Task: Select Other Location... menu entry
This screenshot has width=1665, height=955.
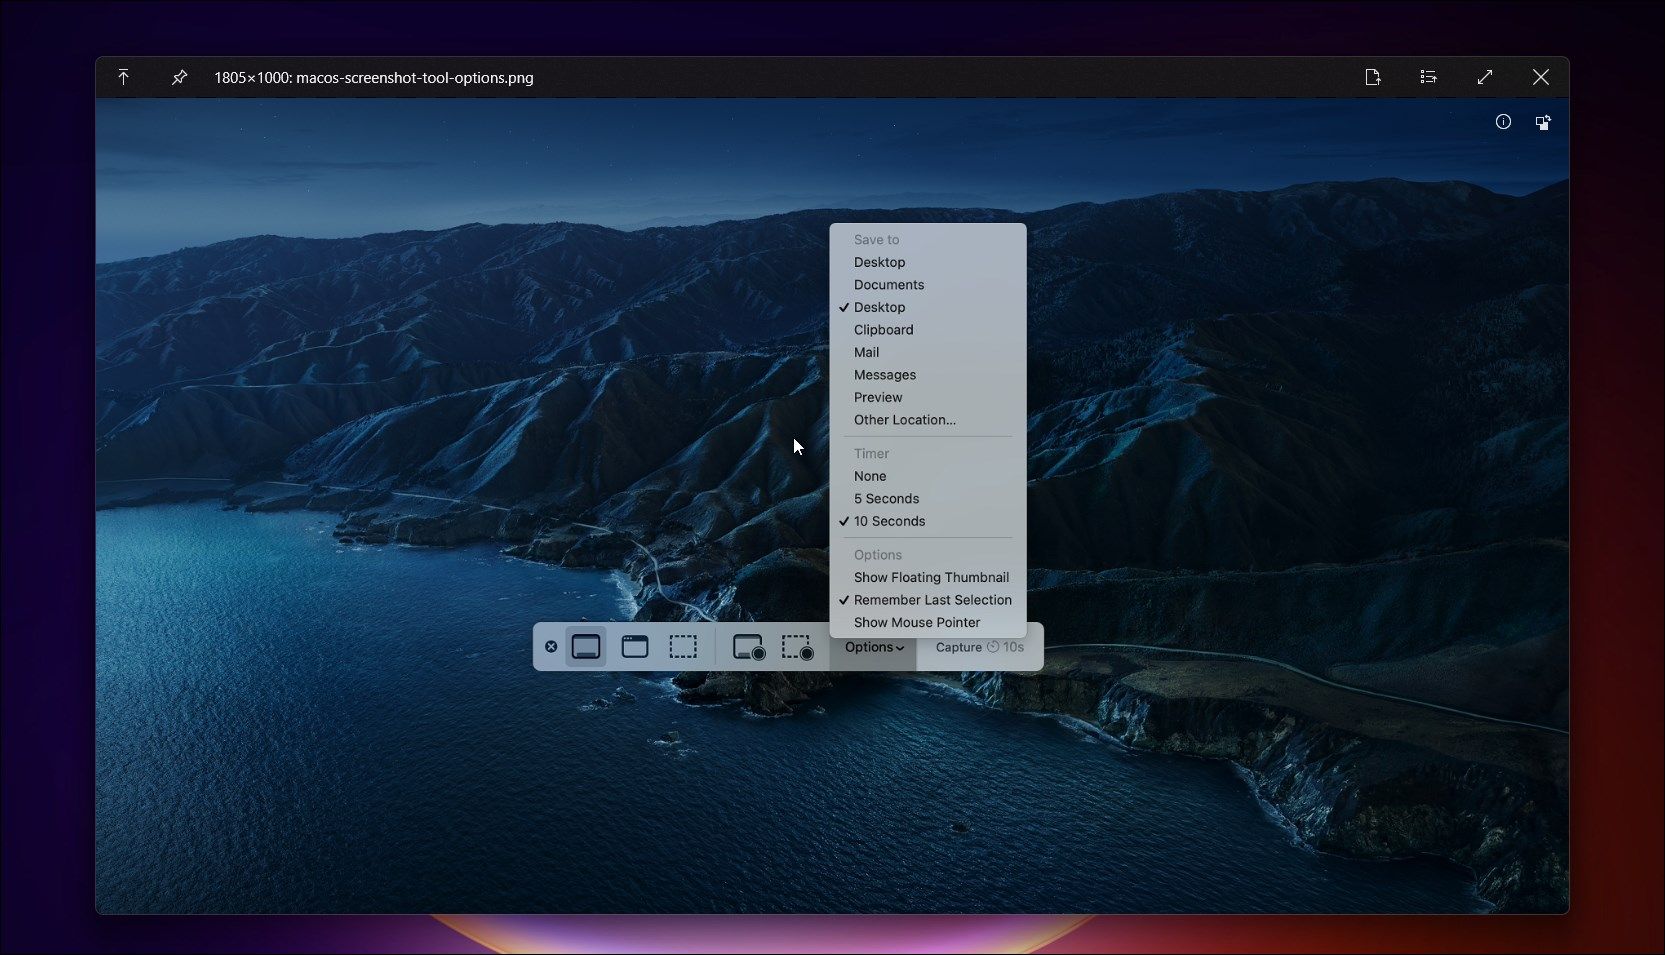Action: pyautogui.click(x=904, y=420)
